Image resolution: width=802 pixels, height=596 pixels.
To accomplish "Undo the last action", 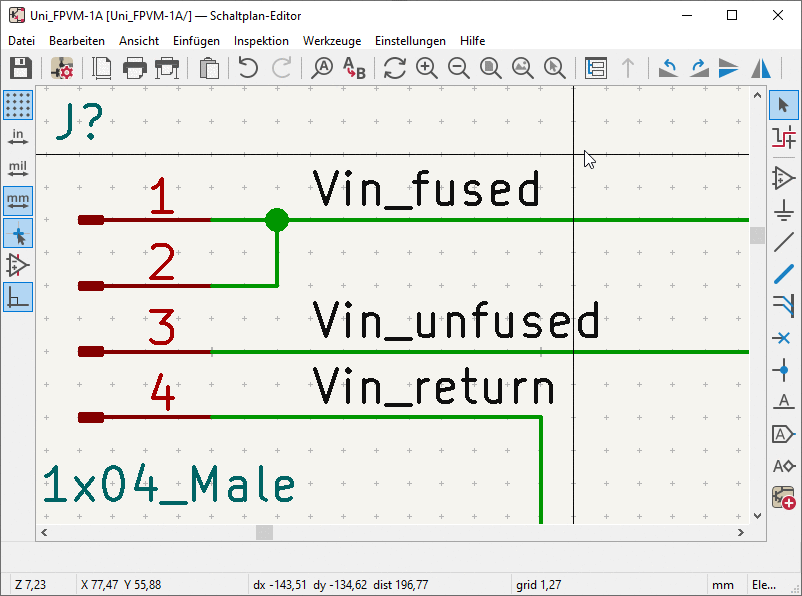I will point(248,68).
